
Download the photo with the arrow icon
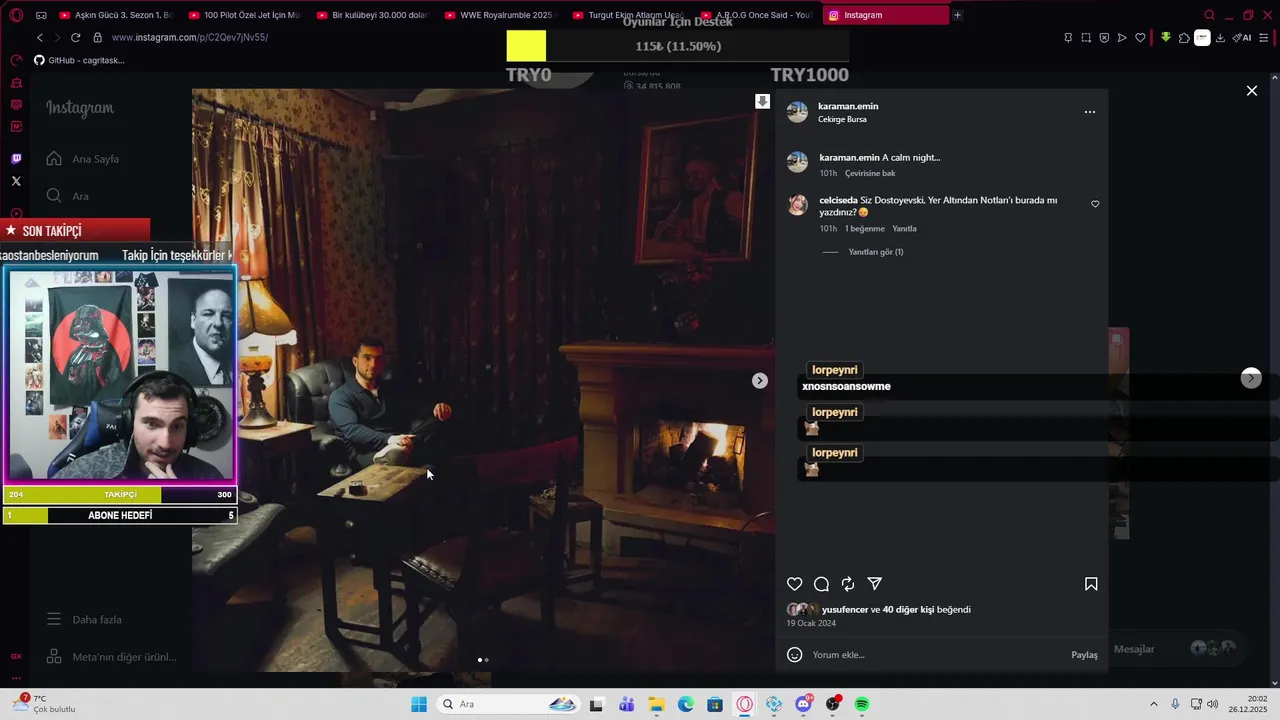762,101
